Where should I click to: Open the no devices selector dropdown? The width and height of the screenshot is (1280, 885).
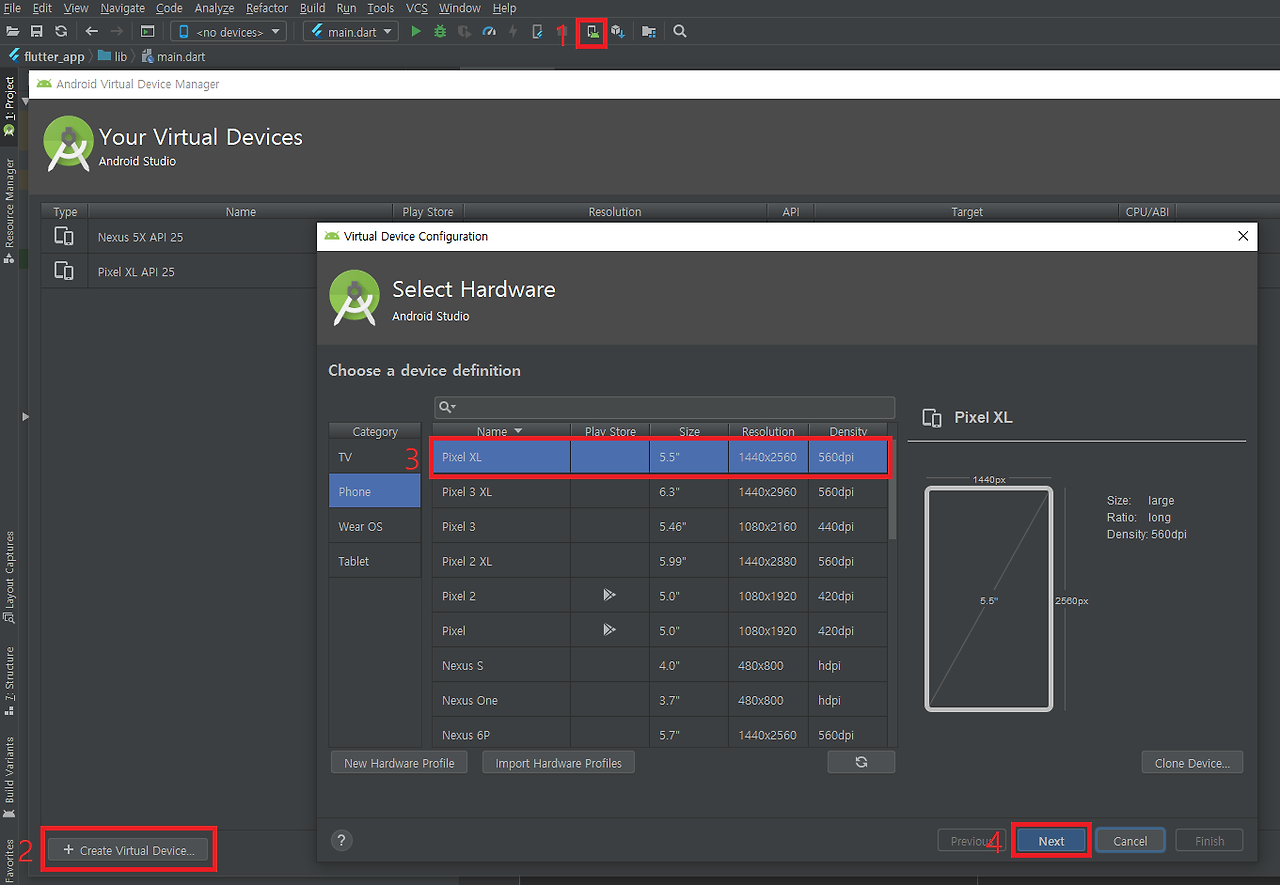click(x=229, y=32)
